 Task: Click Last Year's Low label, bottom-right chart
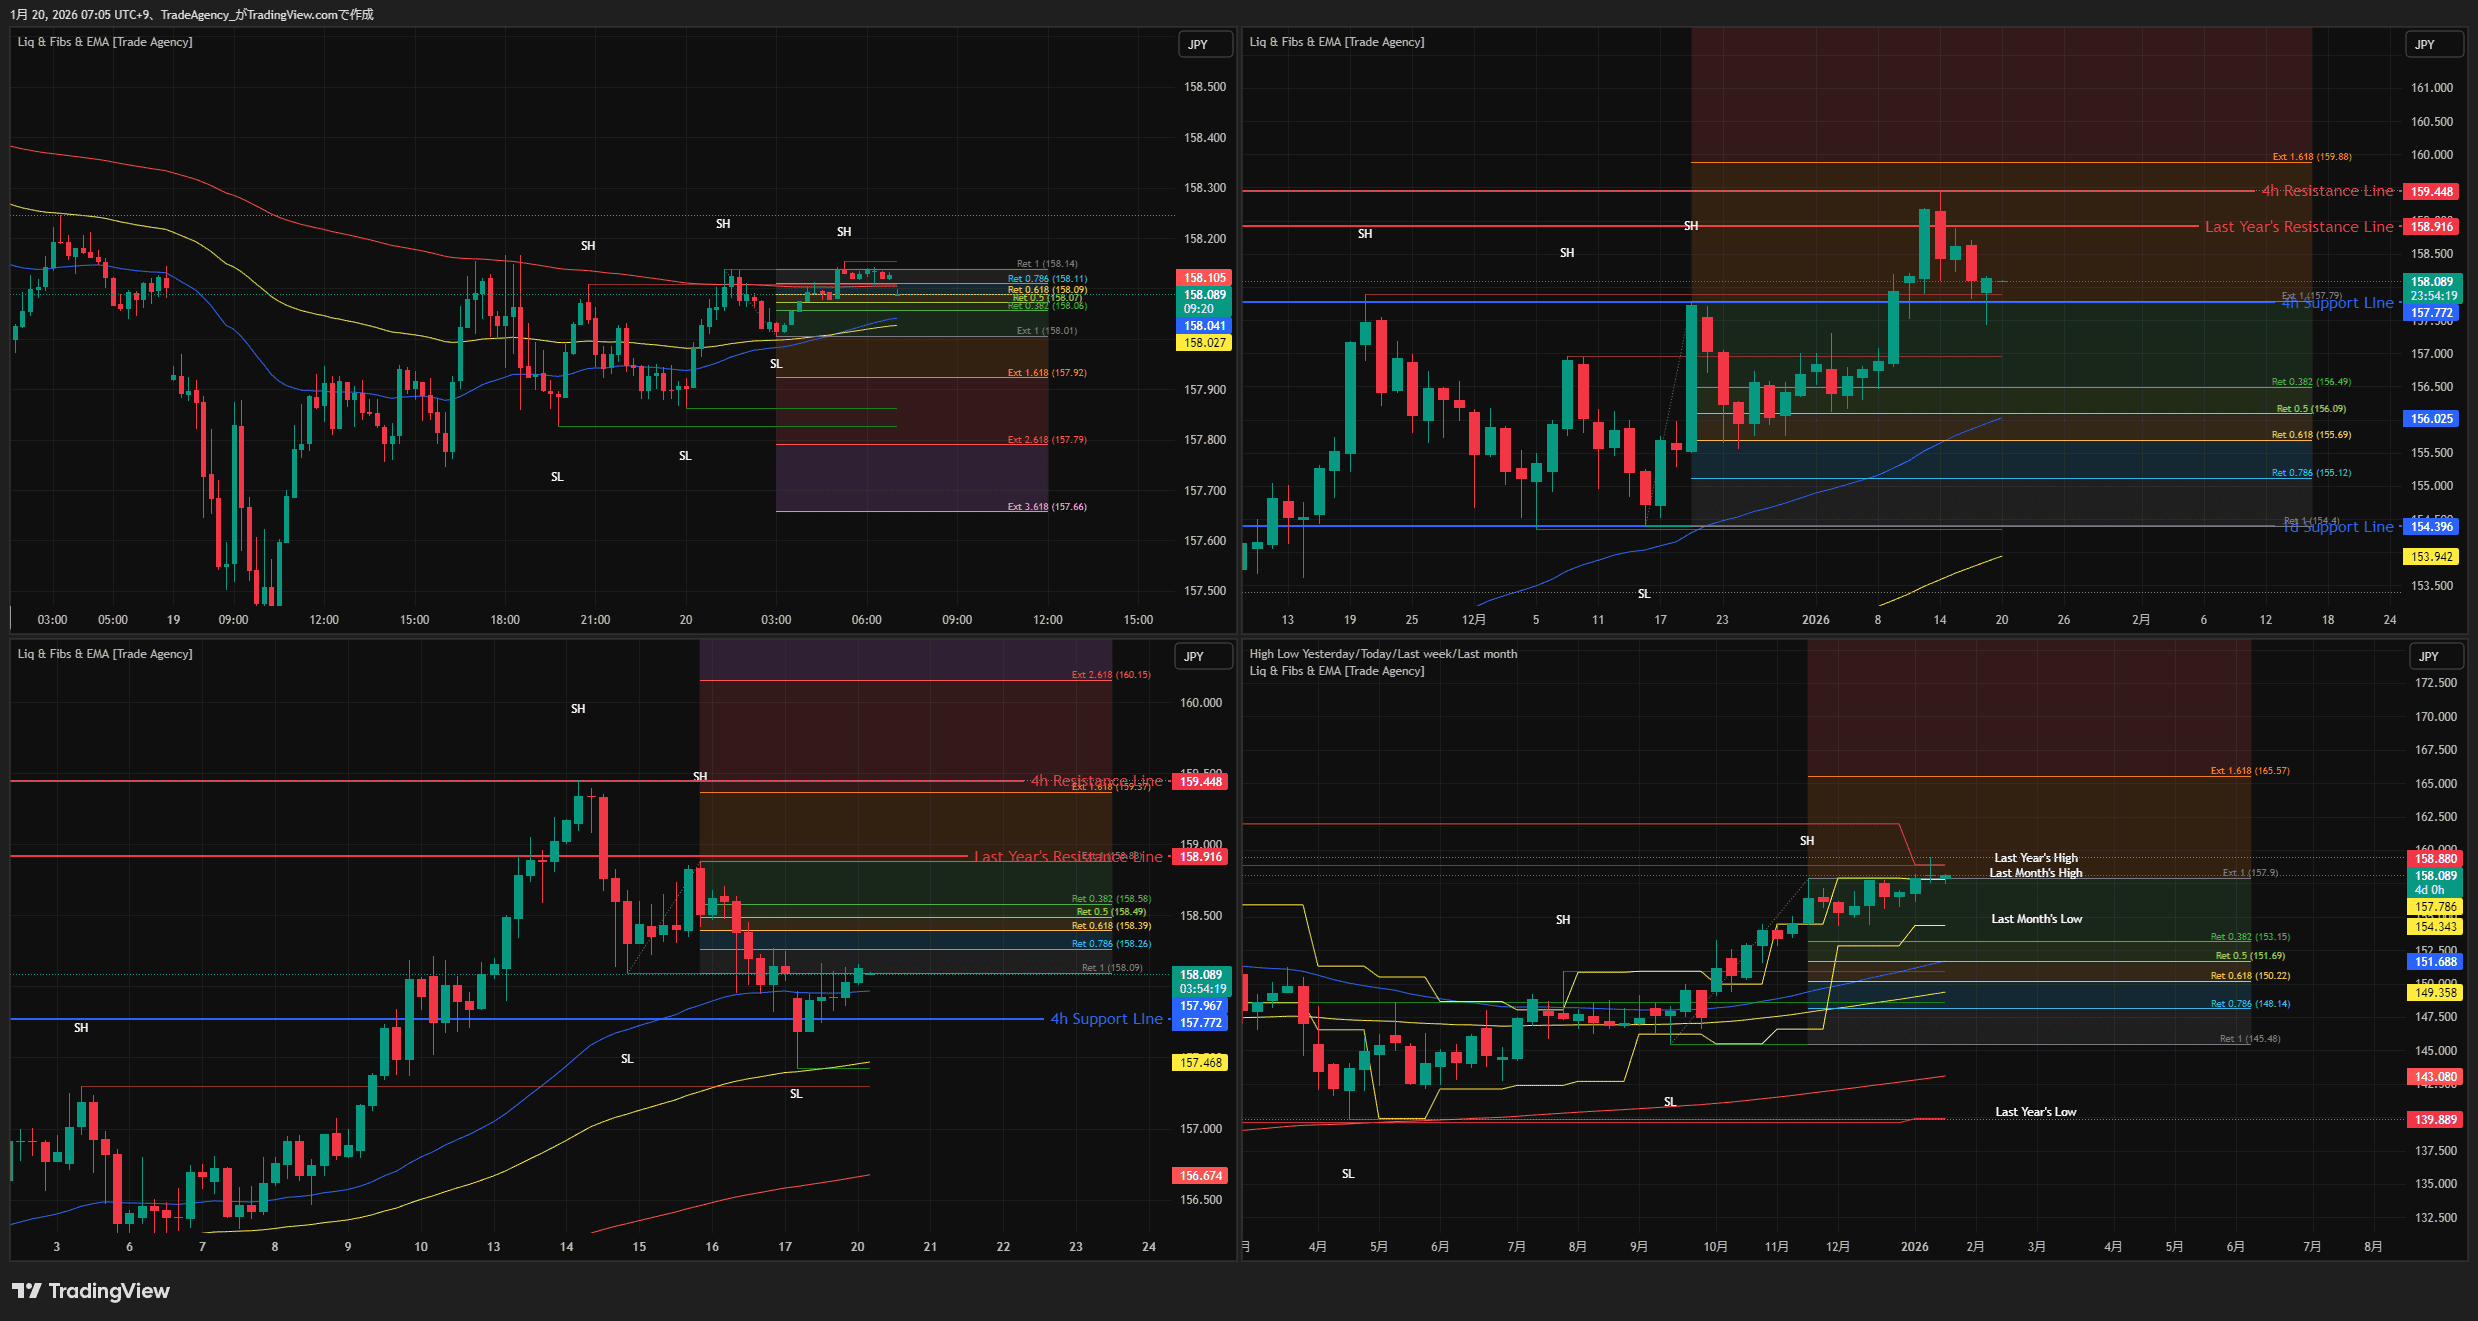coord(2035,1112)
